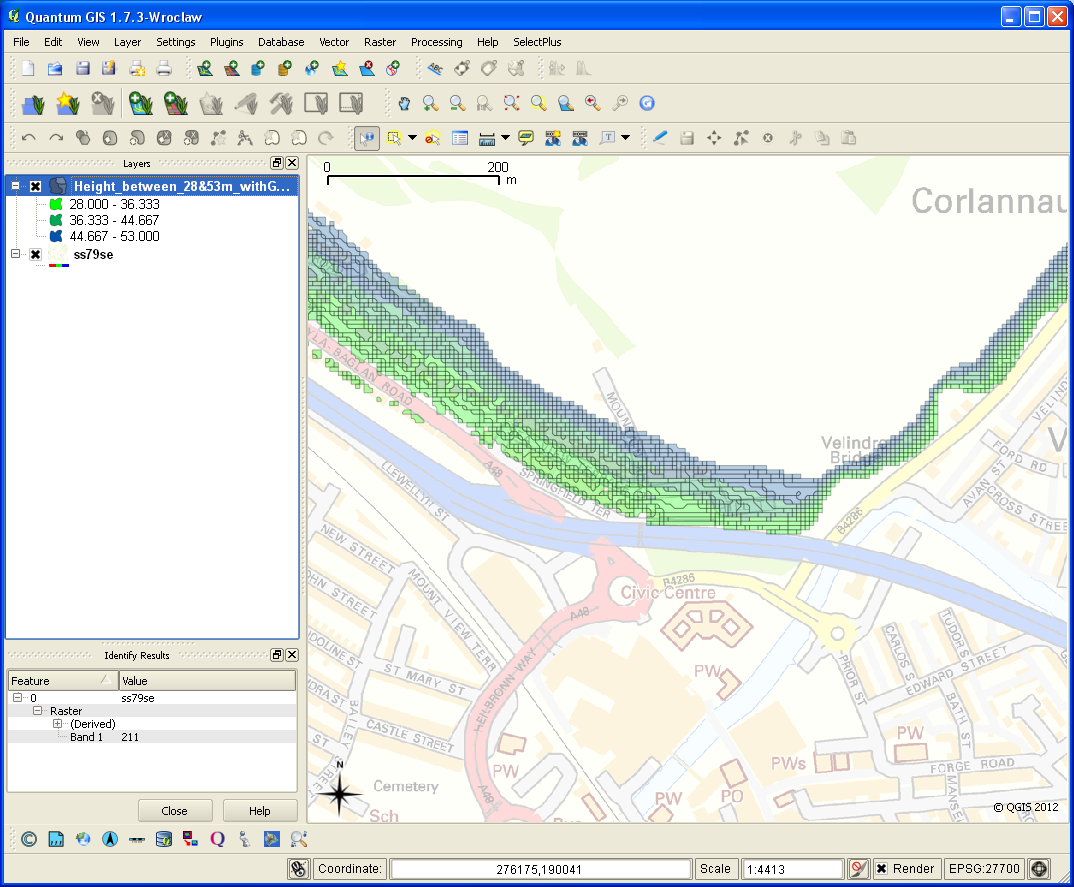Close the Identify Results panel
The image size is (1074, 887).
point(291,655)
